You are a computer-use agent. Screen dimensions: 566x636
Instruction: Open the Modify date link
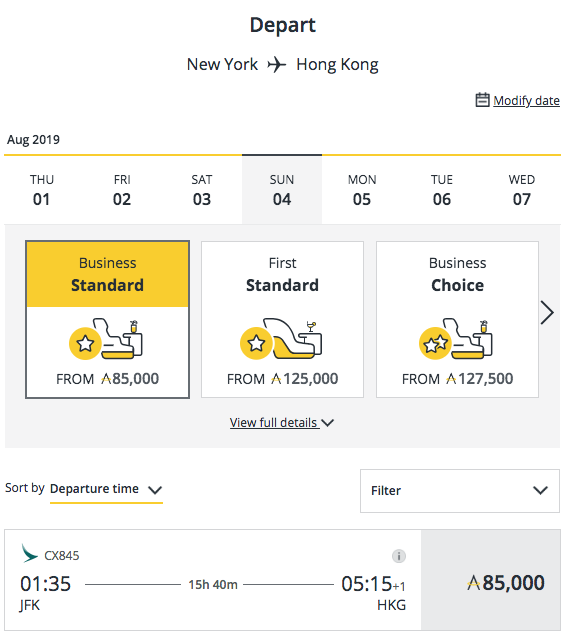click(526, 100)
